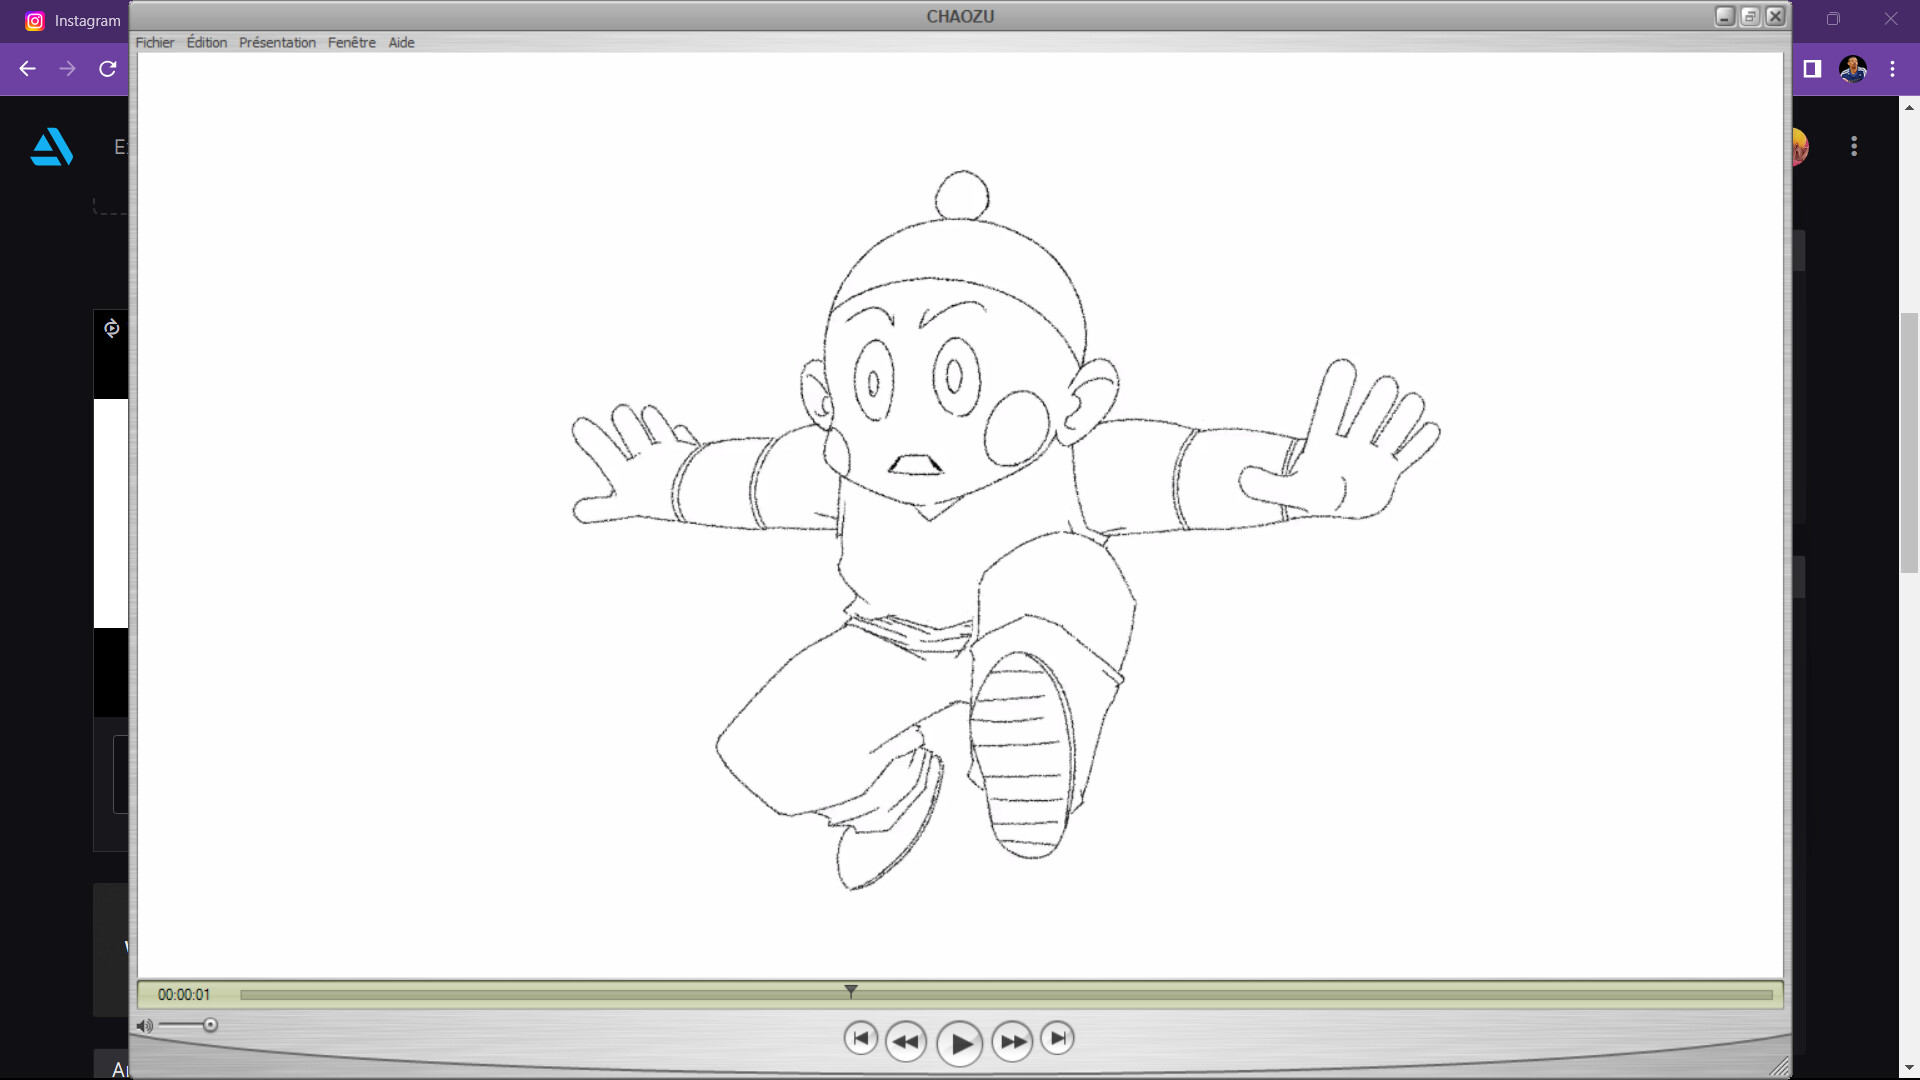
Task: Navigate forward in the browser
Action: pyautogui.click(x=67, y=69)
